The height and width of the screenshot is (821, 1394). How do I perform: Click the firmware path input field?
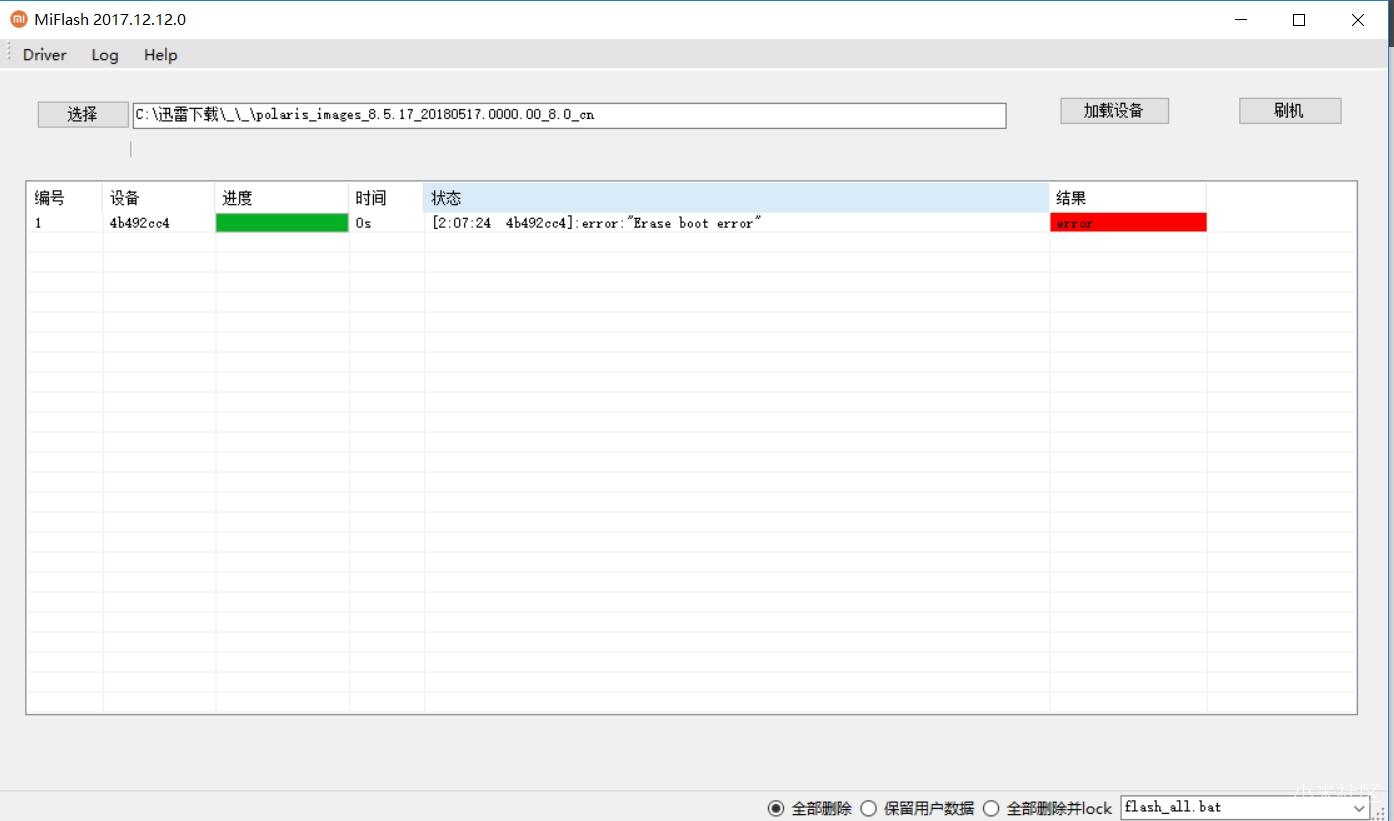pos(569,115)
